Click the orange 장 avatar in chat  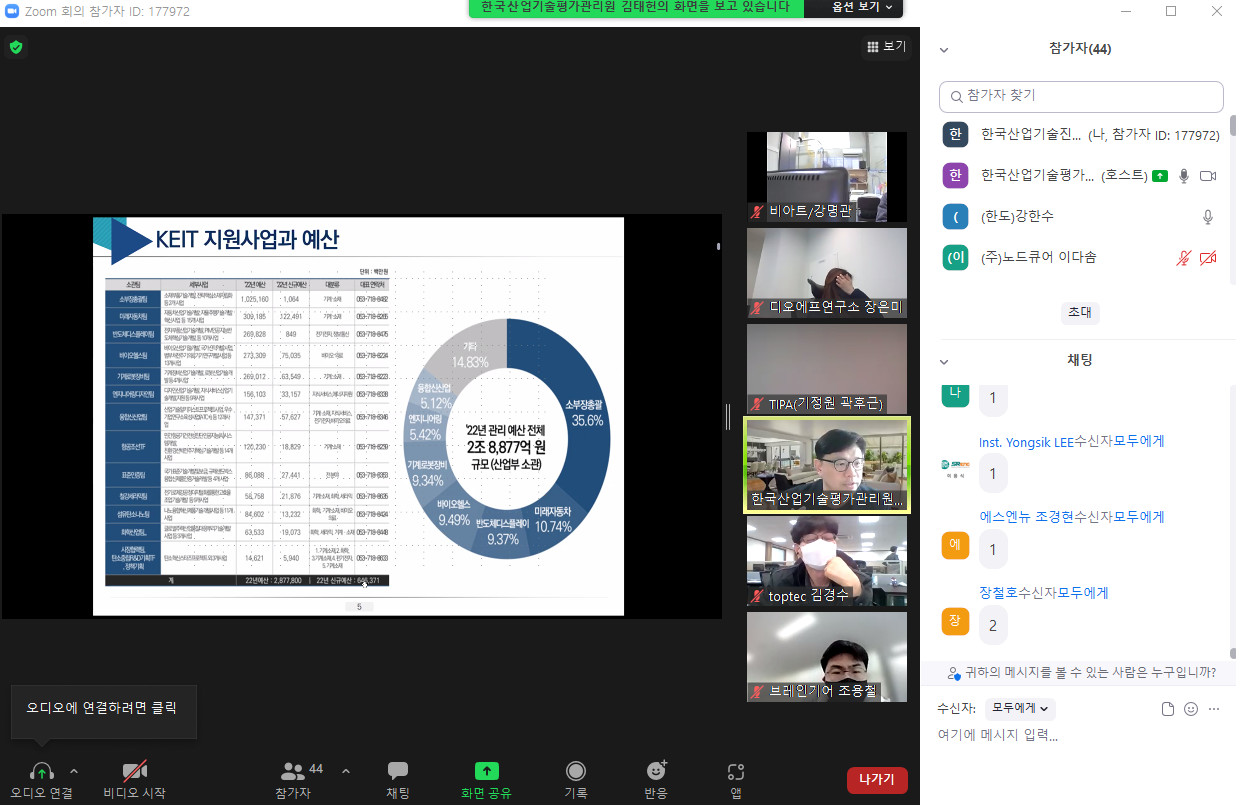click(956, 621)
